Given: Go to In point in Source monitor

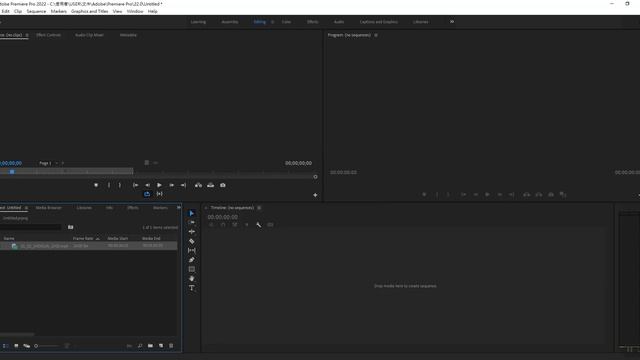Looking at the screenshot, I should (x=135, y=185).
